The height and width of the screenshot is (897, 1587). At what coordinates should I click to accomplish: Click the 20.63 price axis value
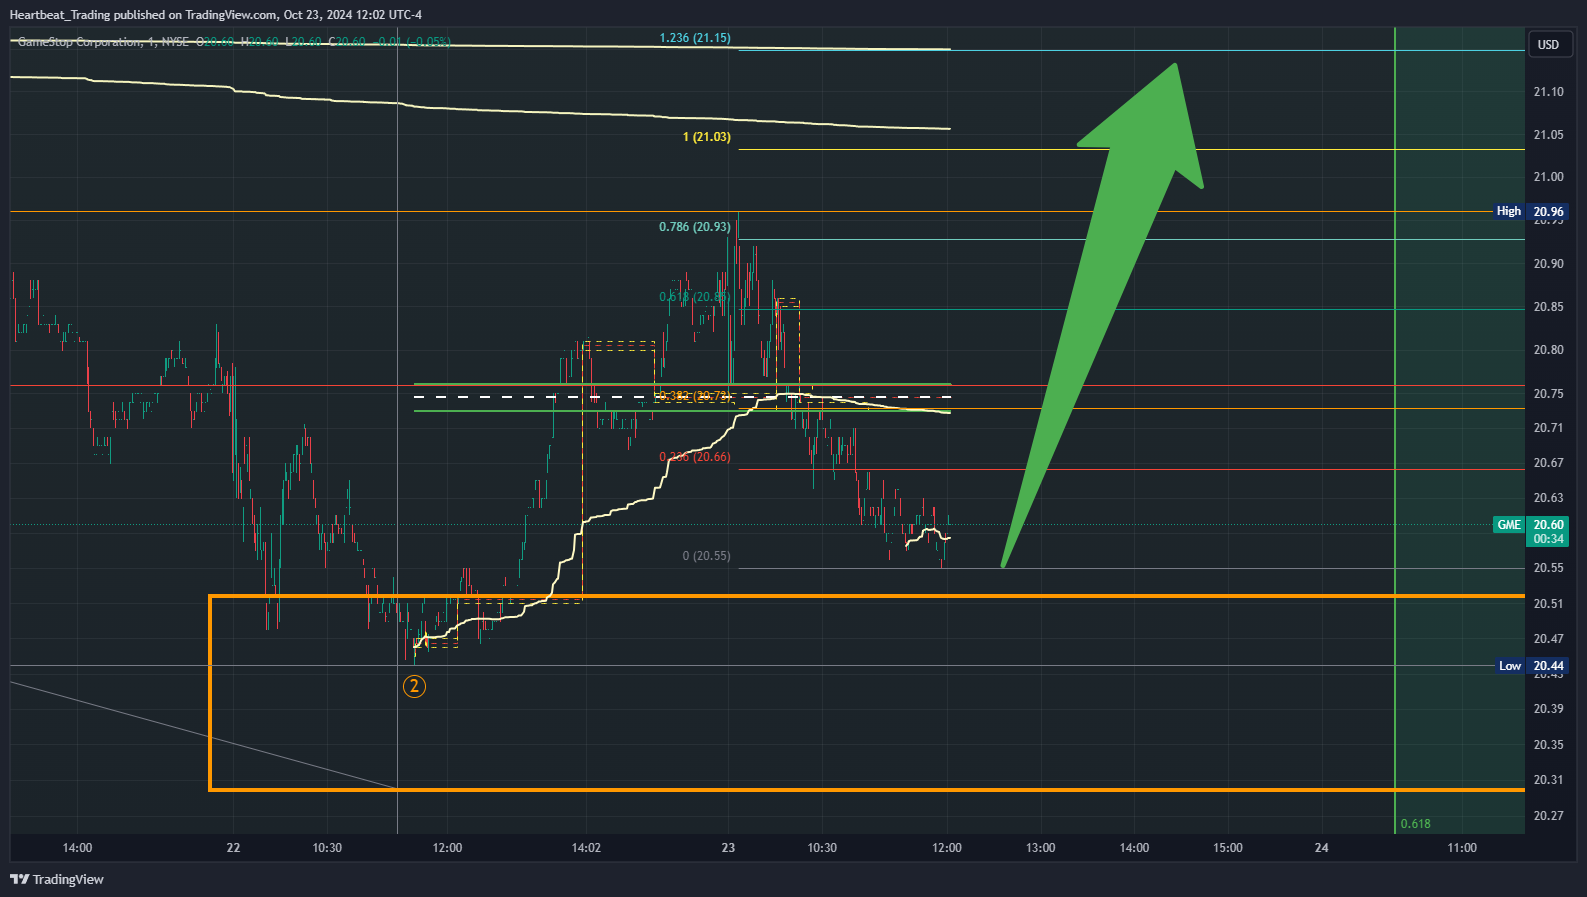click(1548, 498)
